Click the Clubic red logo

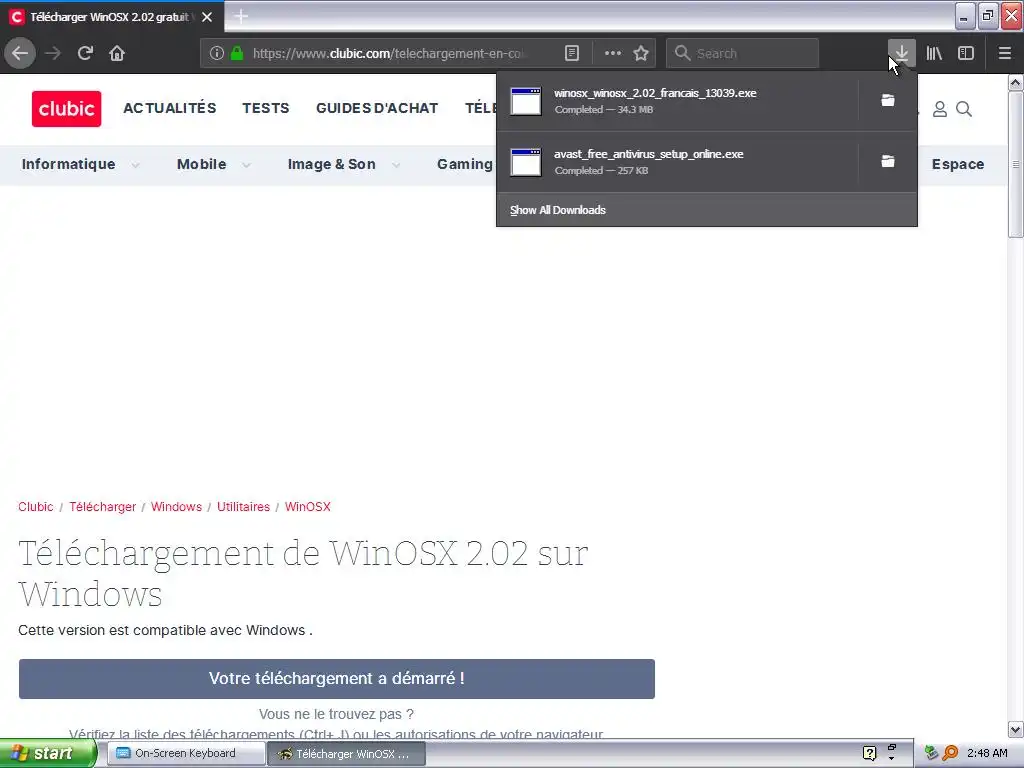(67, 108)
